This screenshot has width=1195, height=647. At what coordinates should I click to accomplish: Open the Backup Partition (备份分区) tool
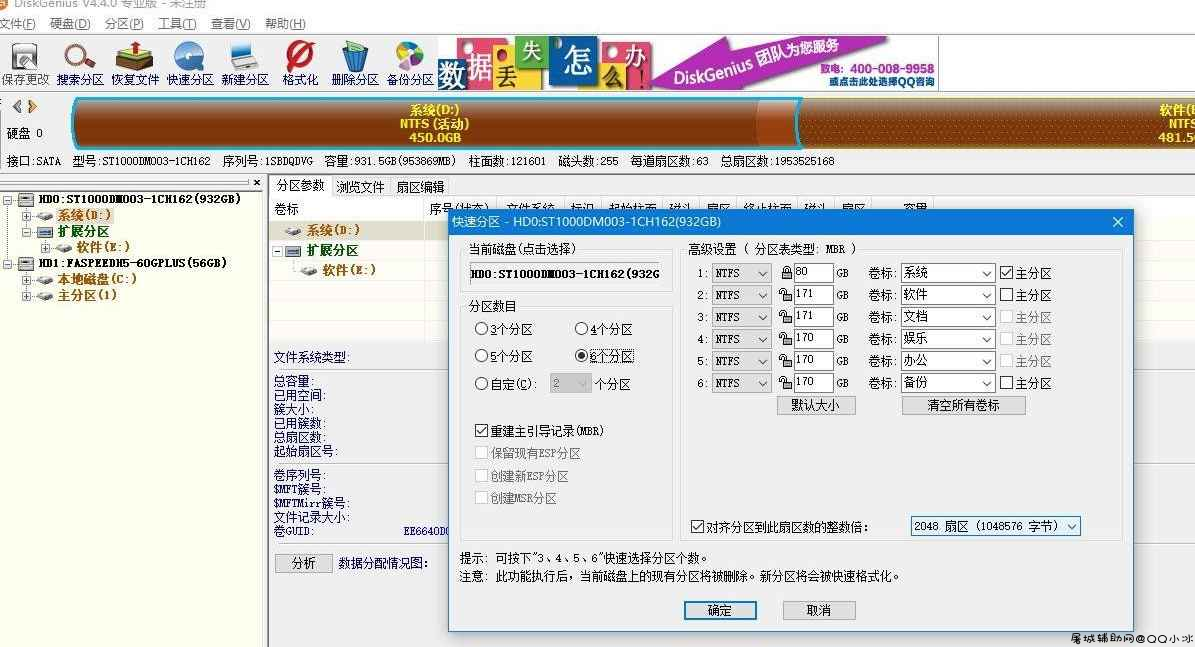(409, 64)
